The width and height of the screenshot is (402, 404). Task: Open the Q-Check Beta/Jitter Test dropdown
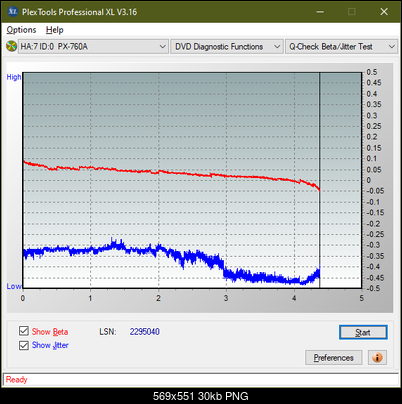pyautogui.click(x=341, y=47)
